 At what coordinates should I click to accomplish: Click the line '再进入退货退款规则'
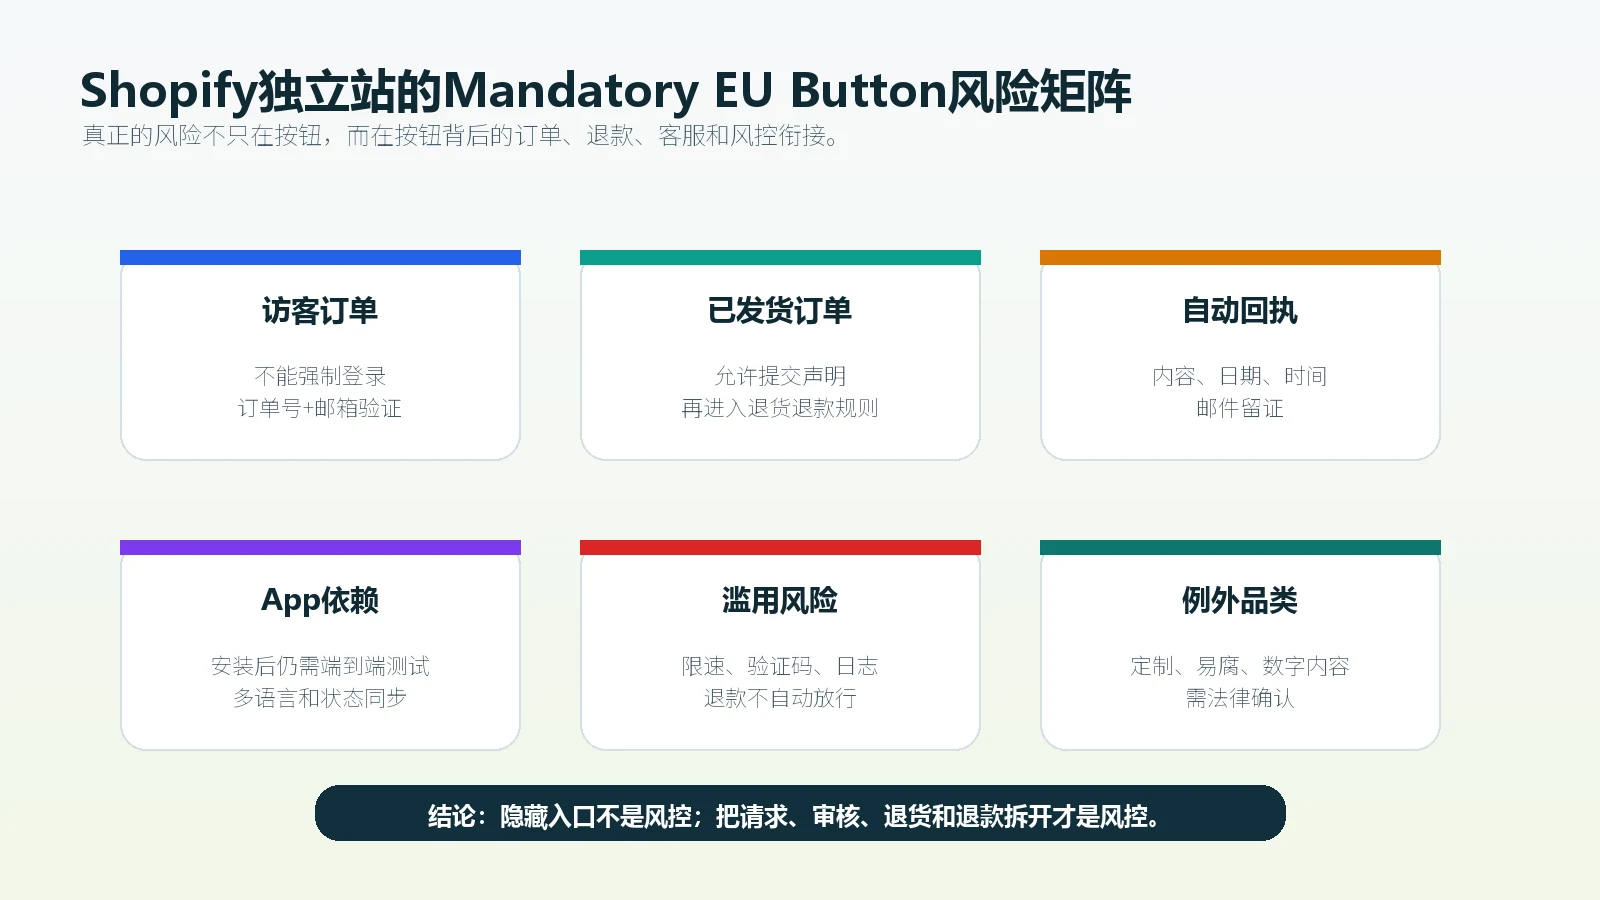point(780,408)
